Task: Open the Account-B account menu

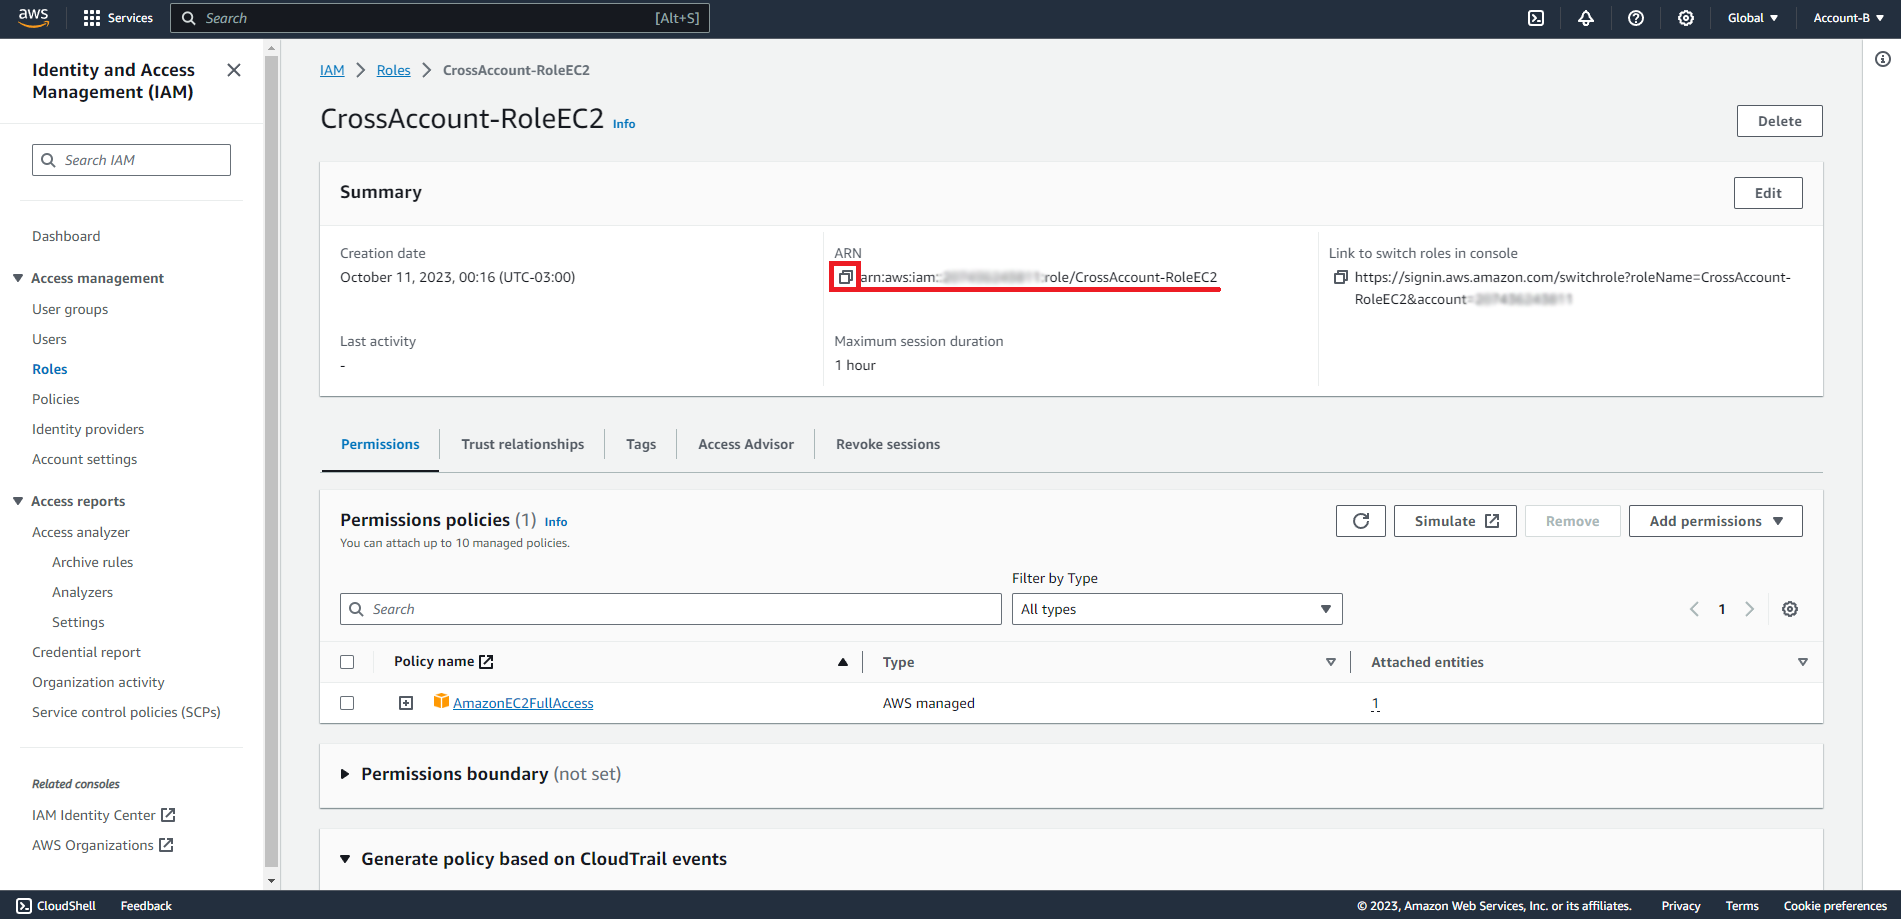Action: coord(1848,18)
